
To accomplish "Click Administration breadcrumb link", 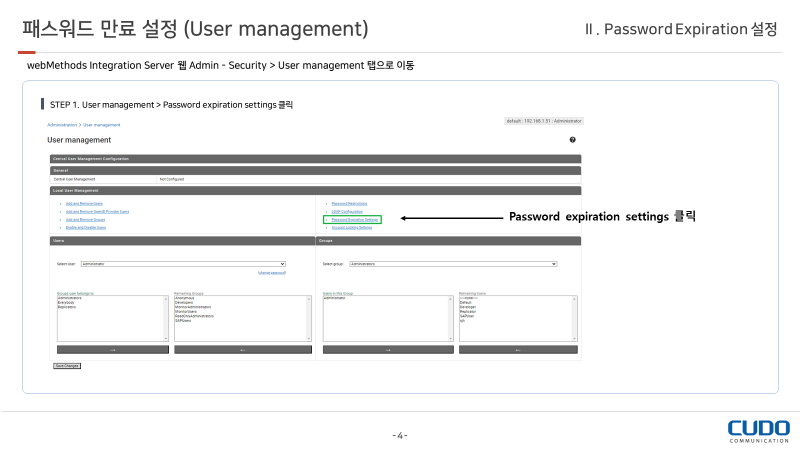I will coord(62,125).
